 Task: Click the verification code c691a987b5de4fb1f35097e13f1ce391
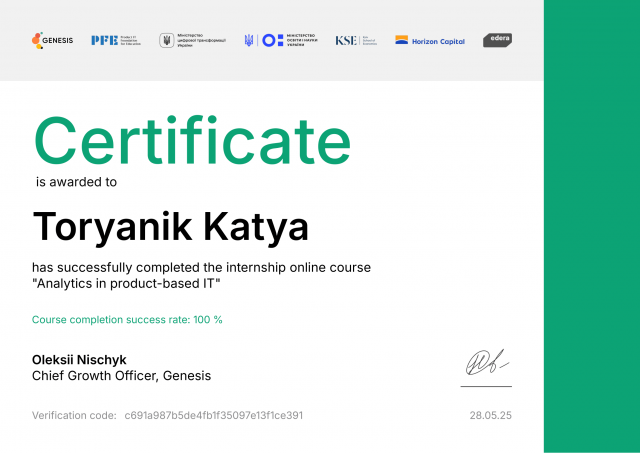point(213,415)
